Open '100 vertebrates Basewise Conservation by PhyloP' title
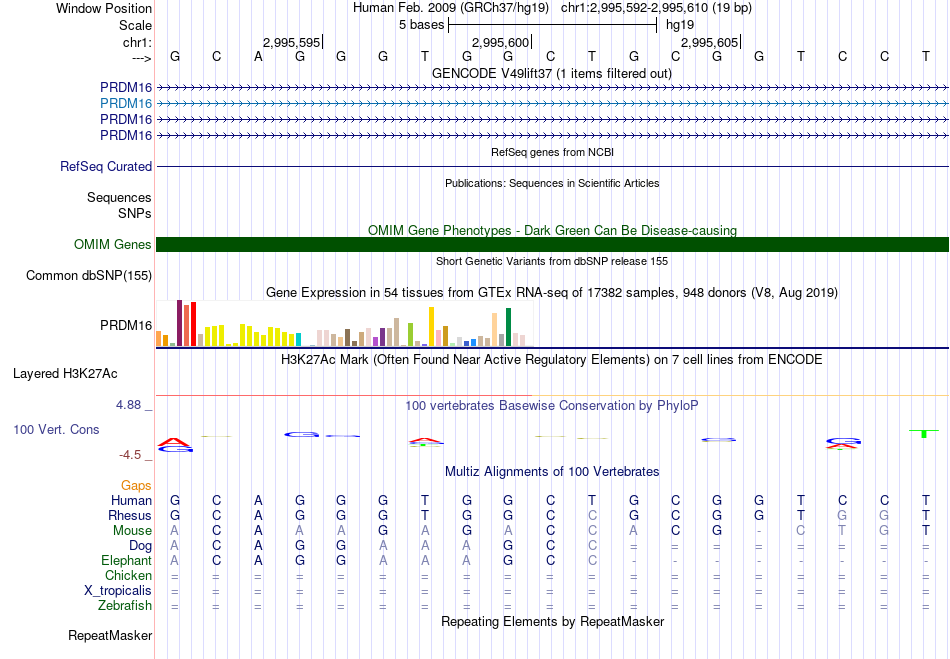The height and width of the screenshot is (659, 950). (x=552, y=406)
